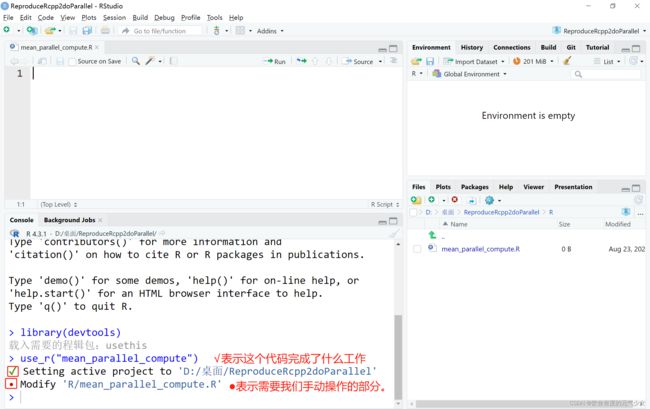Image resolution: width=650 pixels, height=409 pixels.
Task: Open mean_parallel_compute.R link in Files pane
Action: tap(480, 249)
